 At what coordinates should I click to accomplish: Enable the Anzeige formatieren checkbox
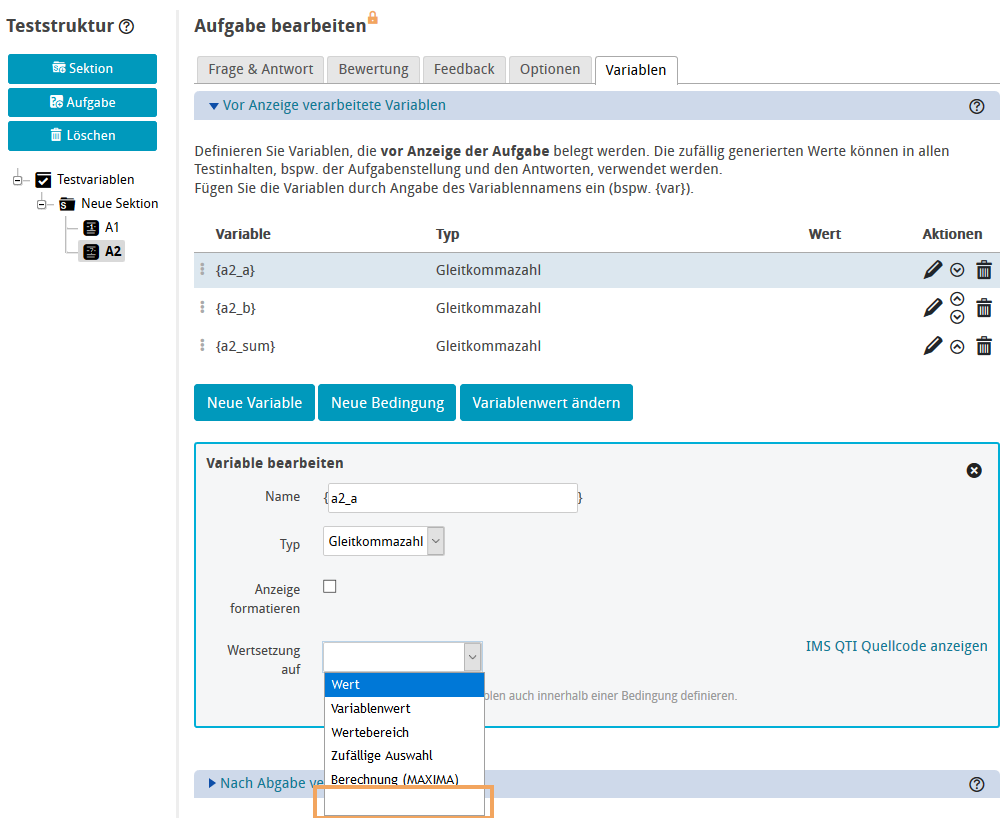329,586
